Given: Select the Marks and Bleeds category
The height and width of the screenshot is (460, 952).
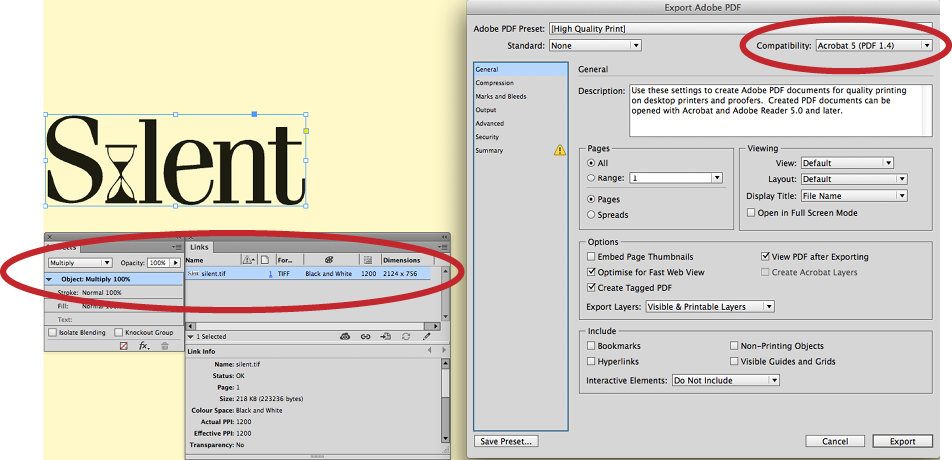Looking at the screenshot, I should tap(521, 96).
